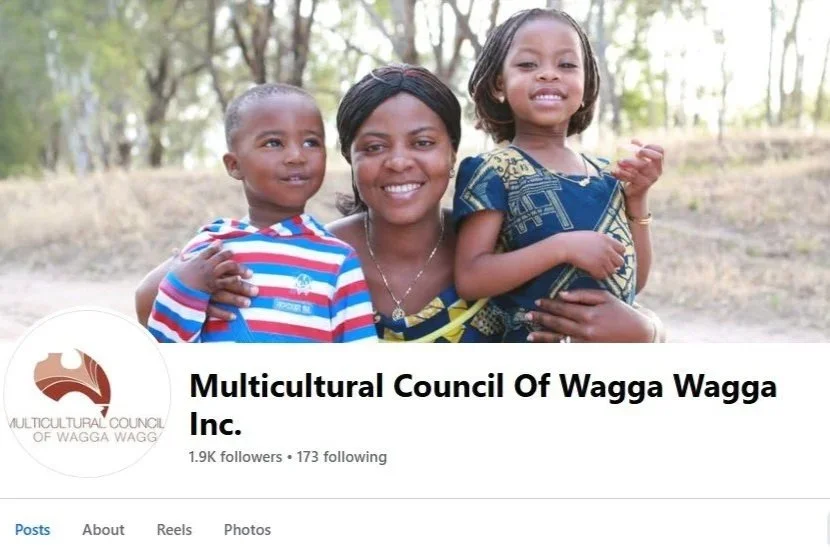The width and height of the screenshot is (830, 554).
Task: Select the Photos tab
Action: click(x=247, y=530)
